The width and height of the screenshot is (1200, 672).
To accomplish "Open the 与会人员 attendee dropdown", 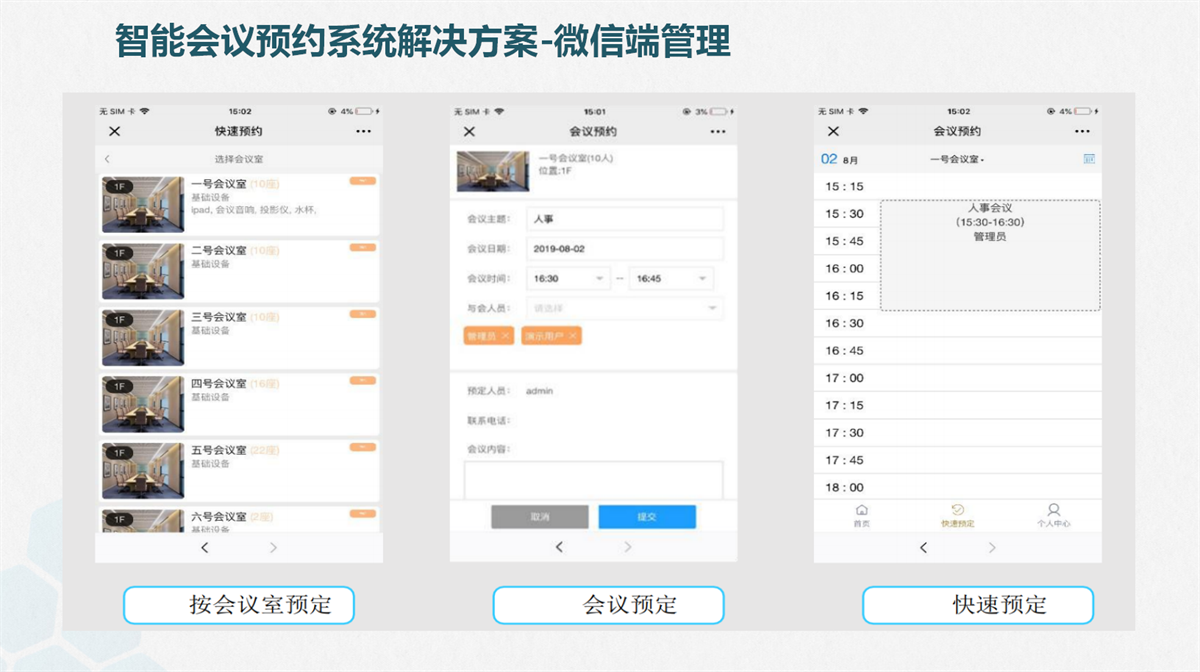I will (625, 308).
